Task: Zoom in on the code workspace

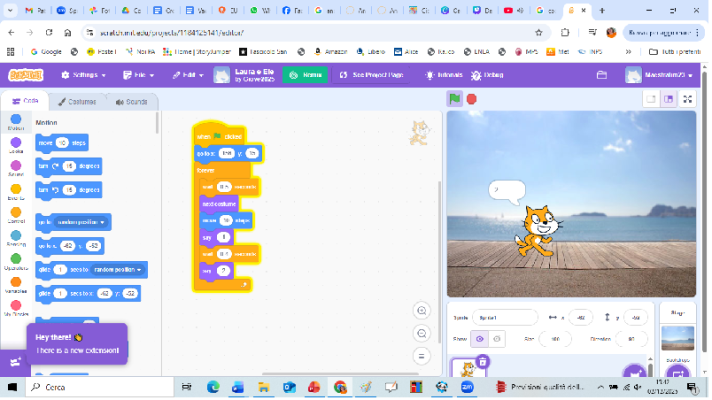Action: (422, 311)
